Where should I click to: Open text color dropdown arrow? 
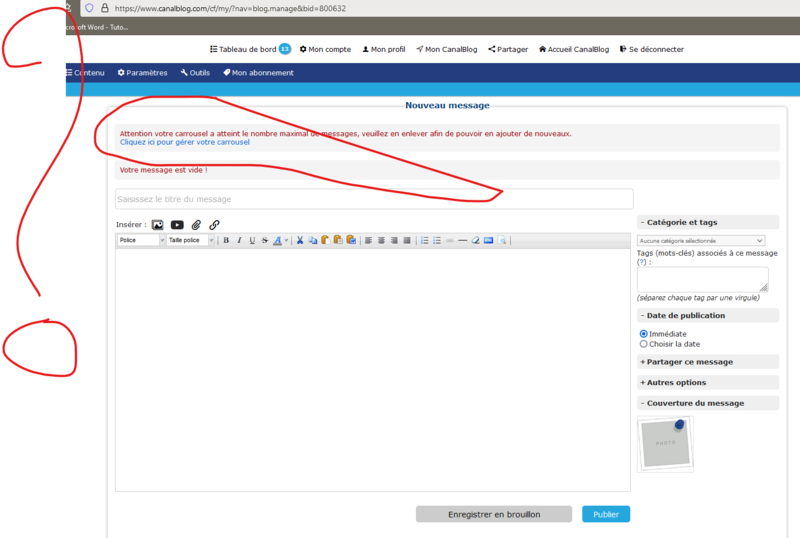[286, 240]
